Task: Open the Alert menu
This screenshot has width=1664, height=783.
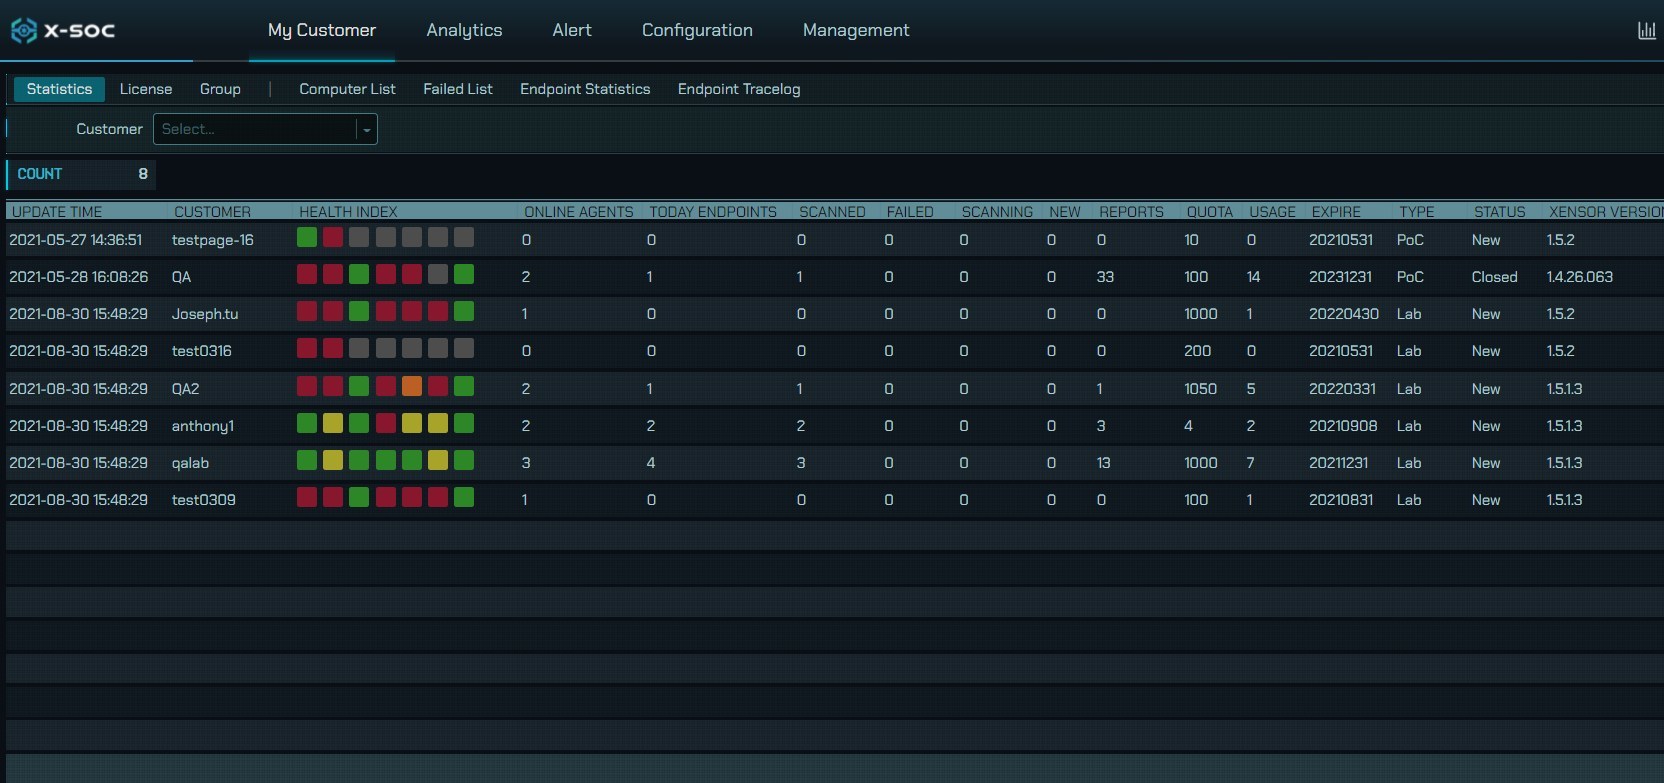Action: click(x=572, y=31)
